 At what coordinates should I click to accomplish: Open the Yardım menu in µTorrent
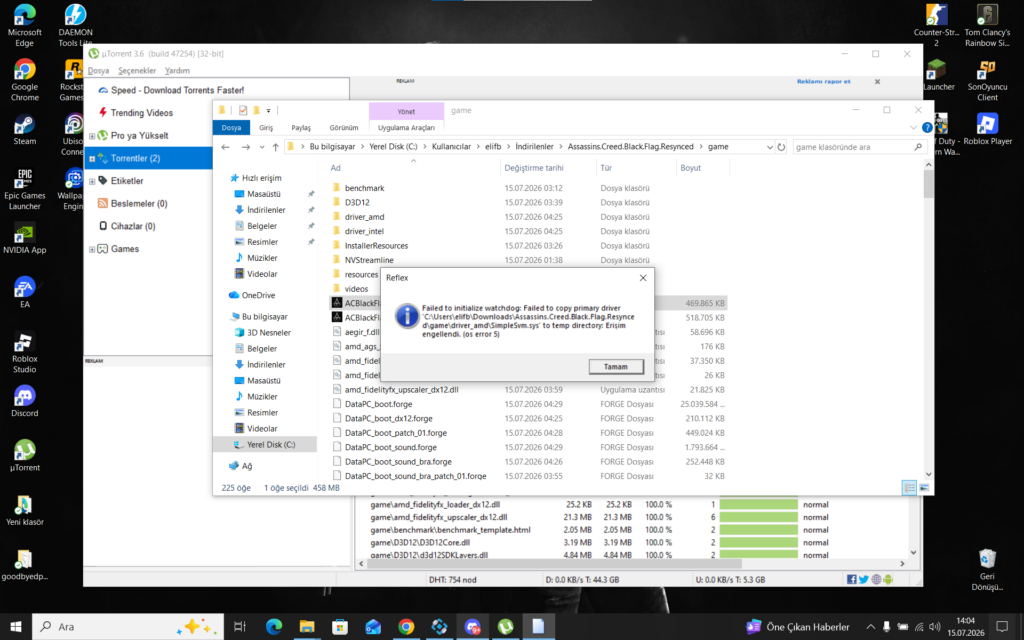pyautogui.click(x=177, y=71)
